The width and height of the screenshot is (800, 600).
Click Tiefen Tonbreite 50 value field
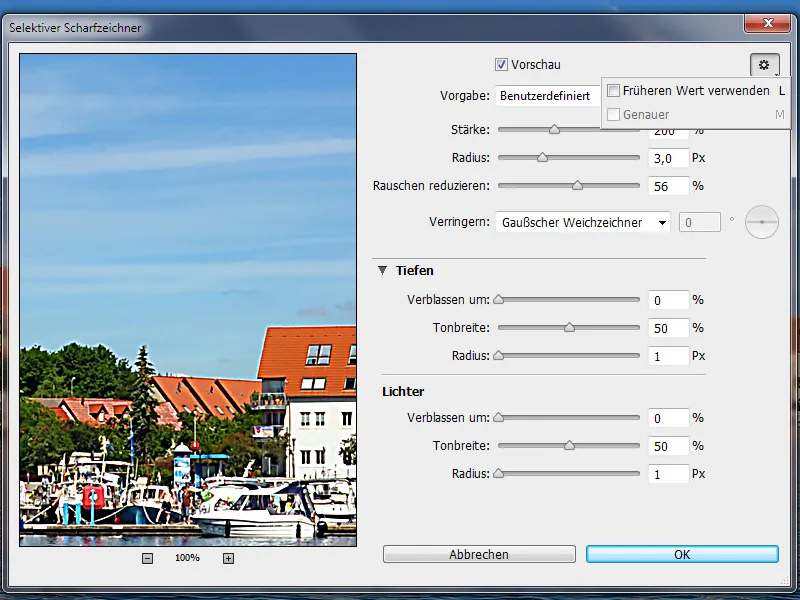tap(668, 328)
